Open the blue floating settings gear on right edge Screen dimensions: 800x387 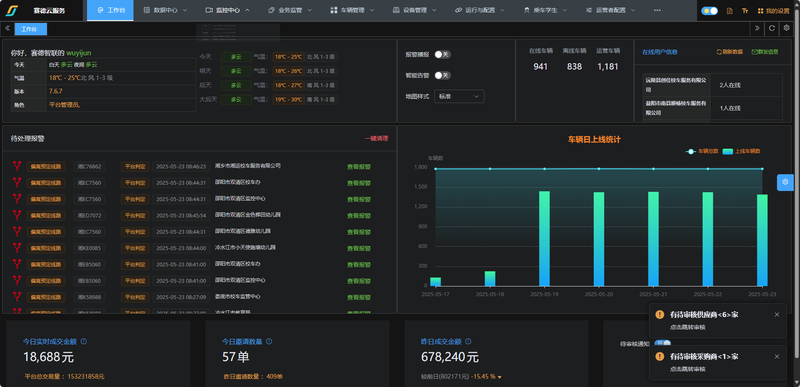tap(785, 182)
